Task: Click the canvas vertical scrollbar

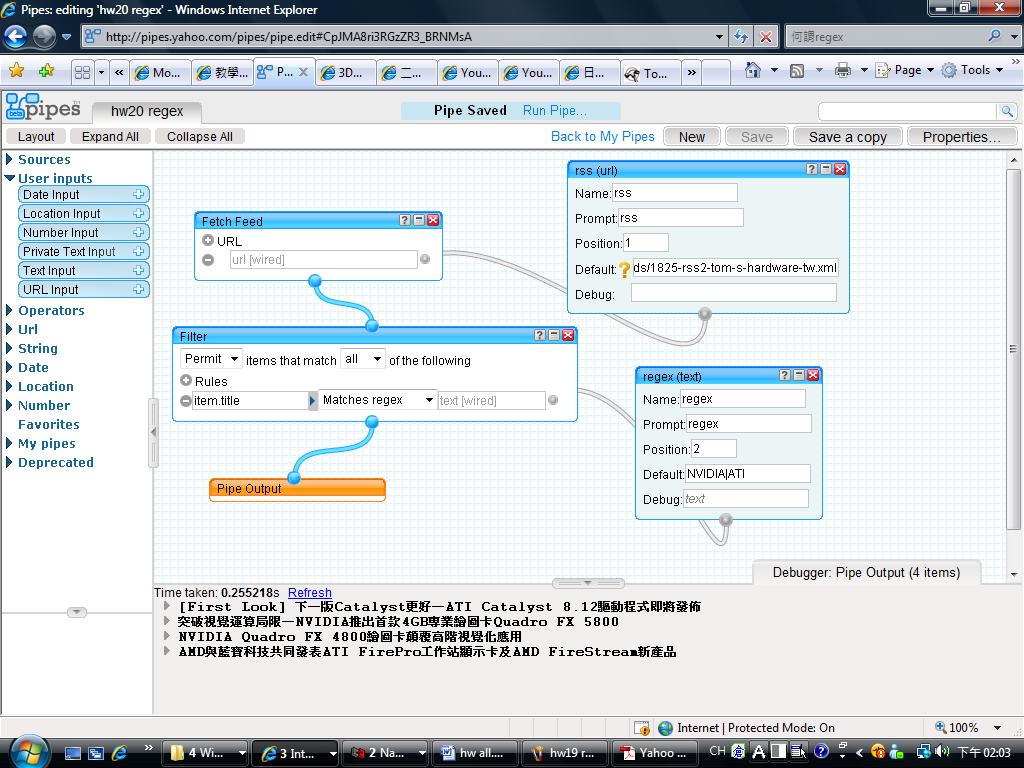Action: coord(1013,349)
